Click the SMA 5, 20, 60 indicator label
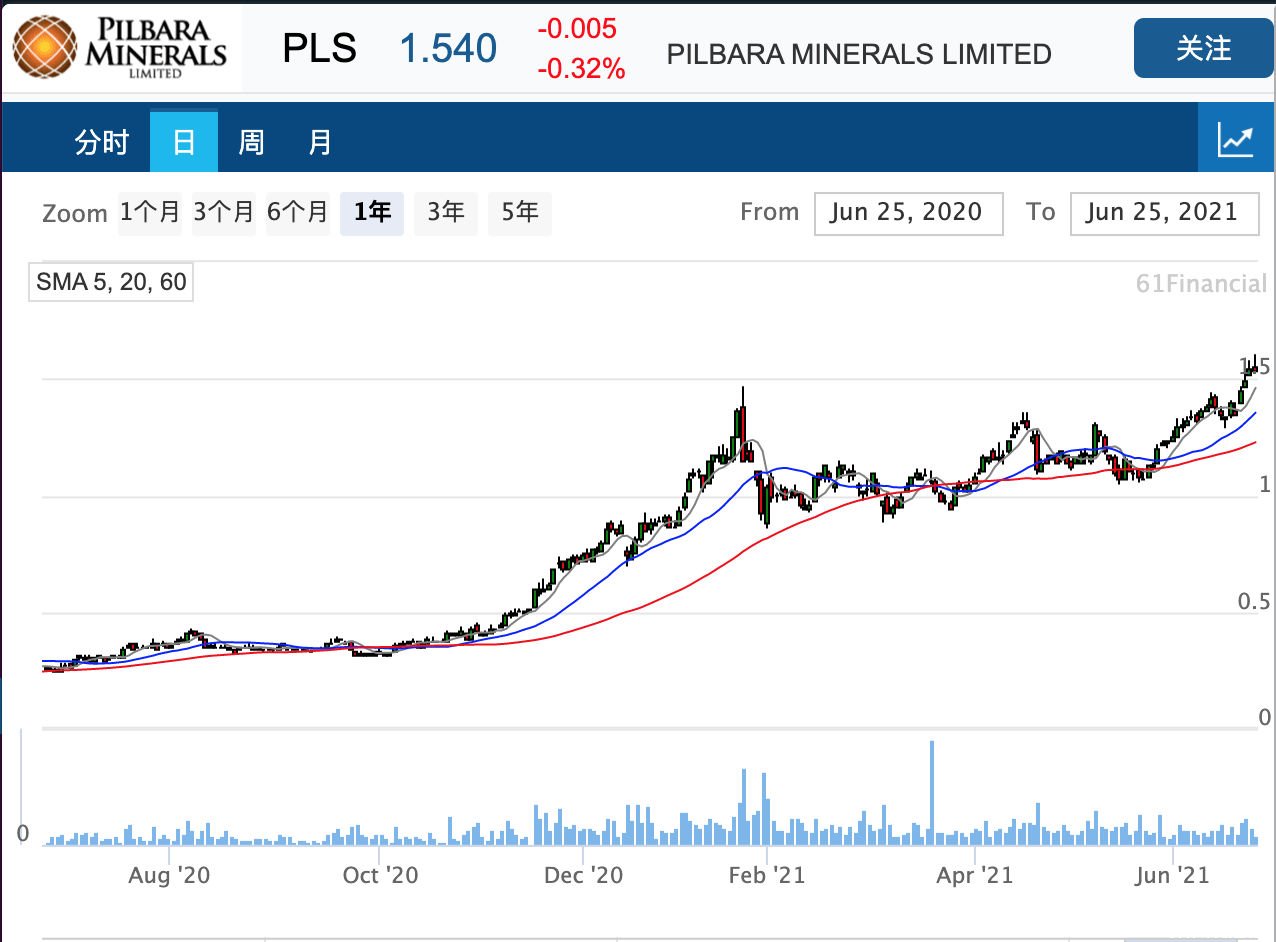The image size is (1276, 942). tap(111, 282)
